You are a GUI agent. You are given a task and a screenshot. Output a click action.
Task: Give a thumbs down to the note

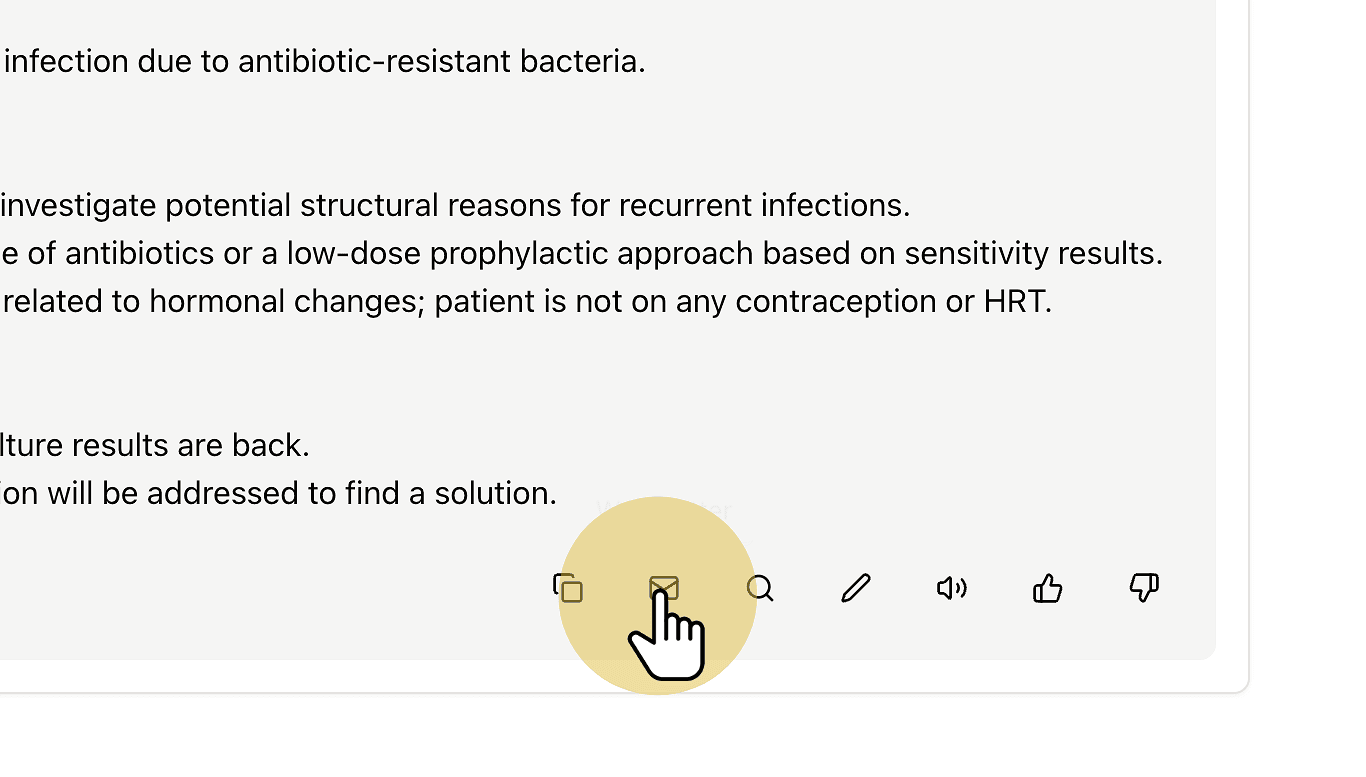[x=1144, y=588]
